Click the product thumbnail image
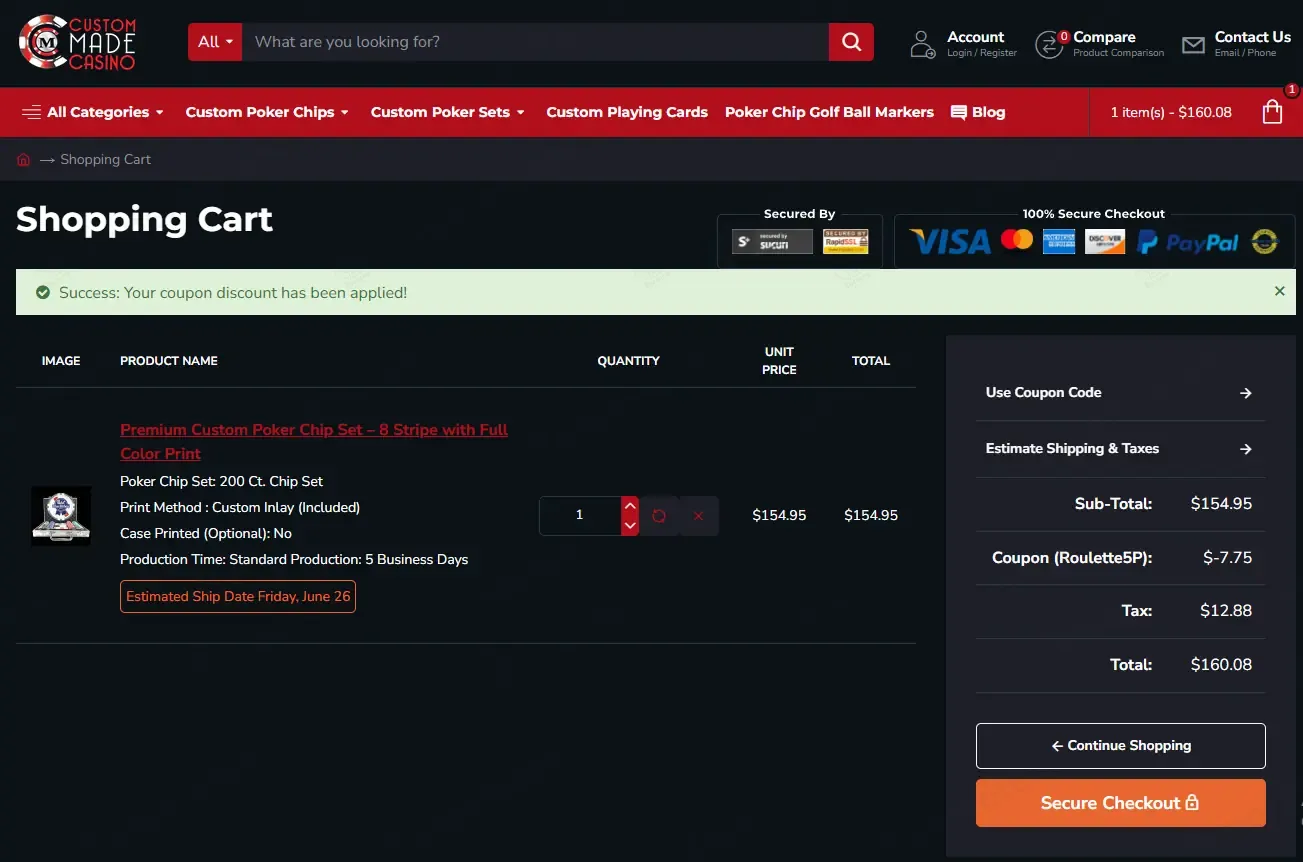The height and width of the screenshot is (862, 1303). click(x=61, y=516)
